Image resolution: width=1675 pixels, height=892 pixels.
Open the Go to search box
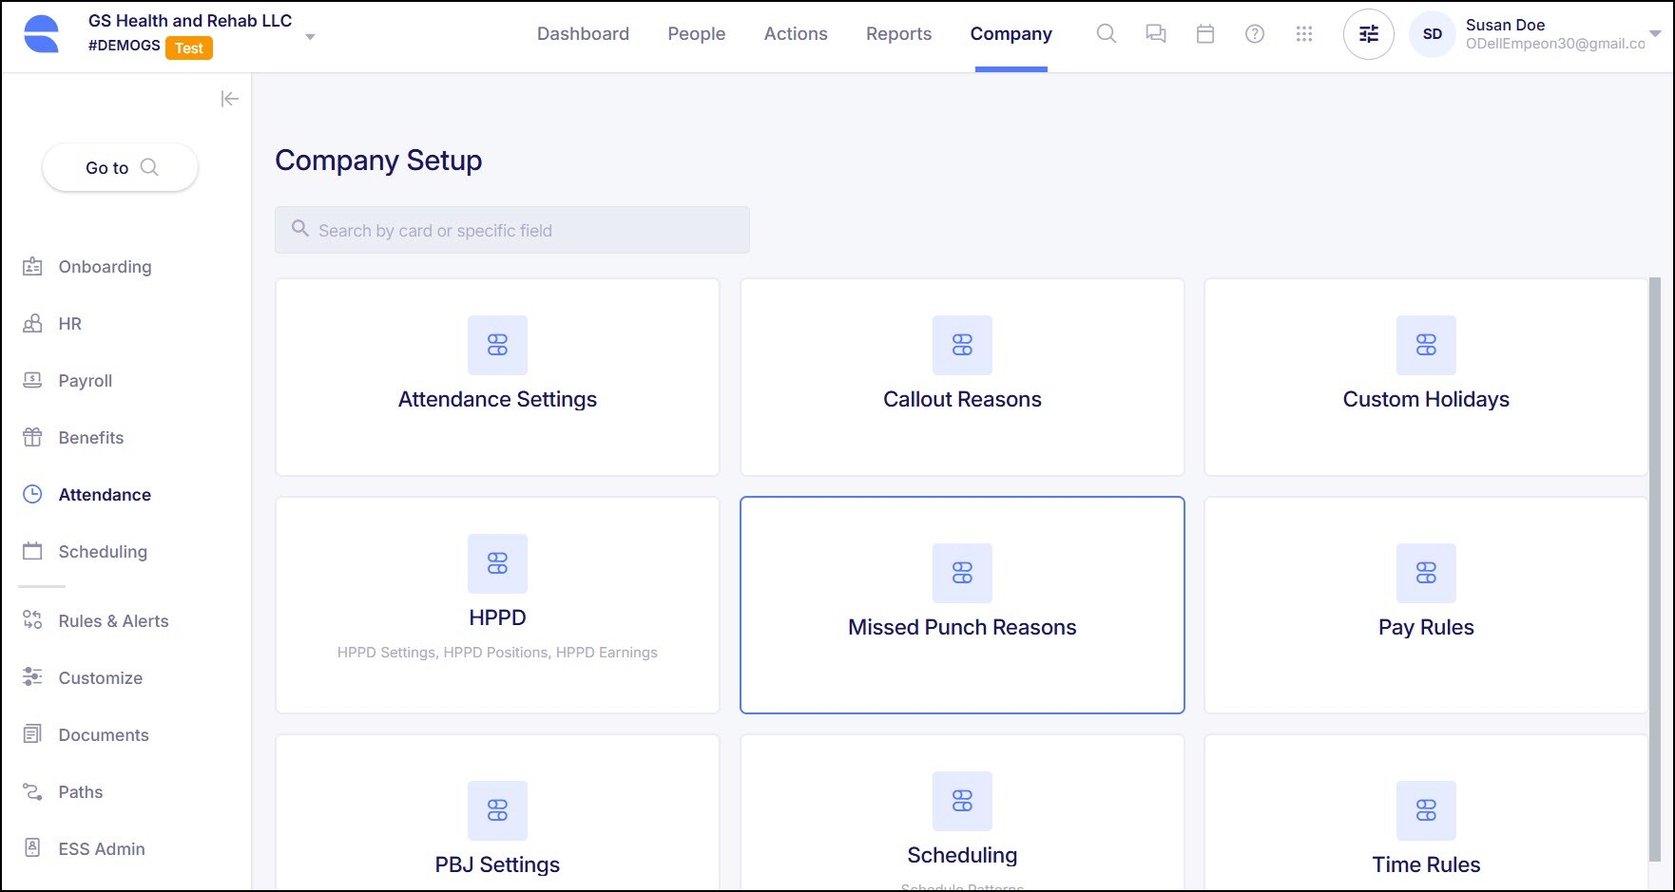[120, 168]
